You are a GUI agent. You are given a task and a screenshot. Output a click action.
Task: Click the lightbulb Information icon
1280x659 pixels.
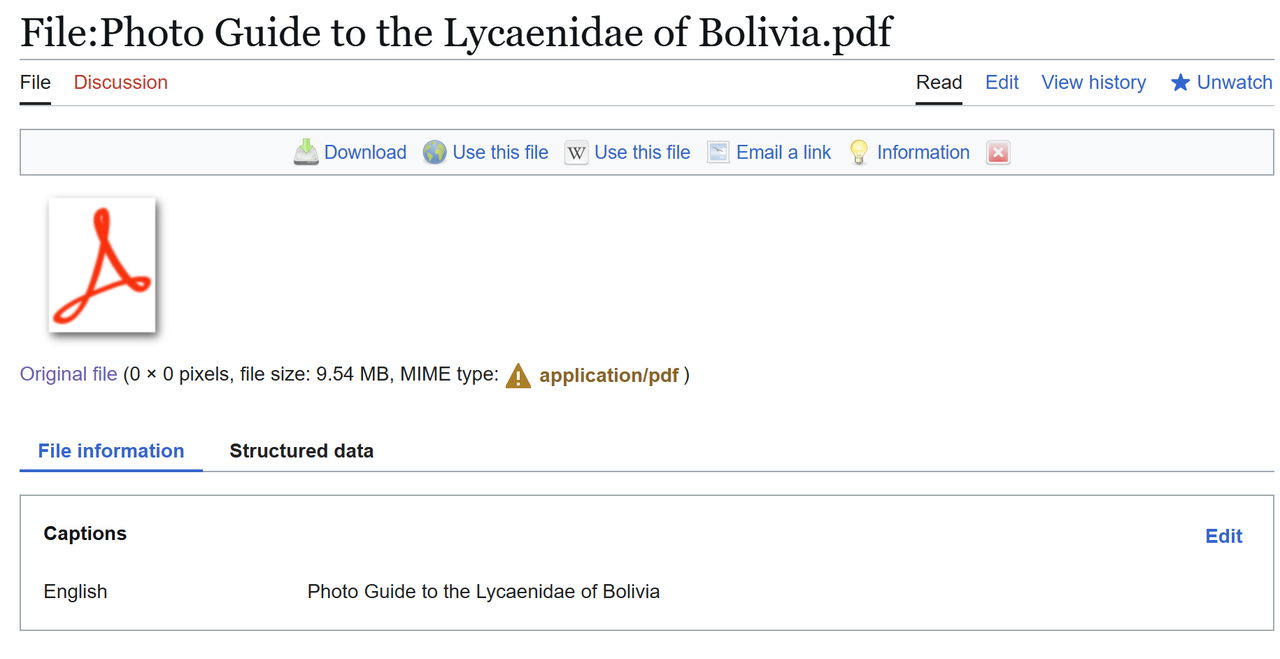pos(858,152)
